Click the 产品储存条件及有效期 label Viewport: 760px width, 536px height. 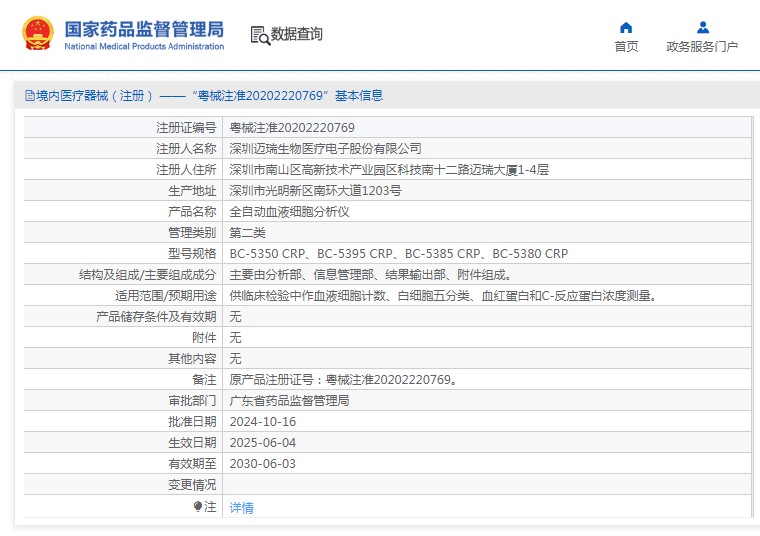(156, 316)
